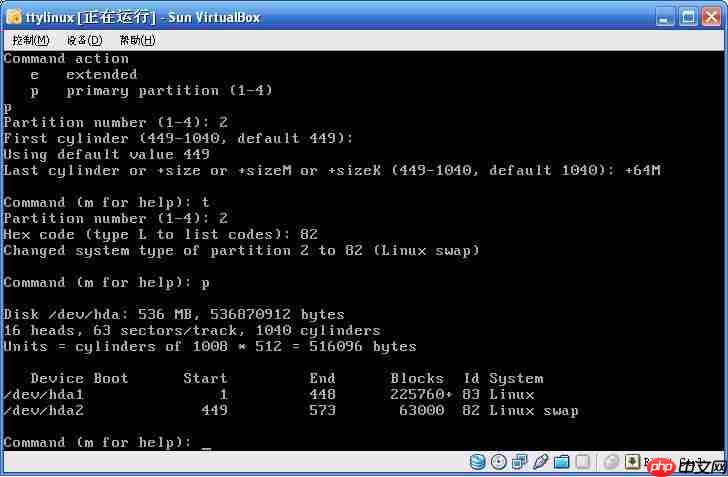The width and height of the screenshot is (728, 477).
Task: Maximize the ttylinux VirtualBox window
Action: click(x=688, y=18)
